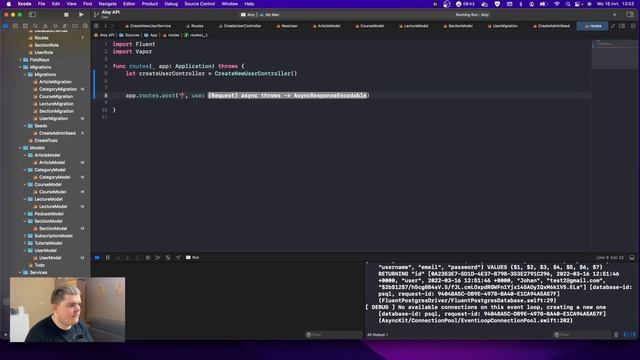640x360 pixels.
Task: Open related items grid menu
Action: [96, 26]
